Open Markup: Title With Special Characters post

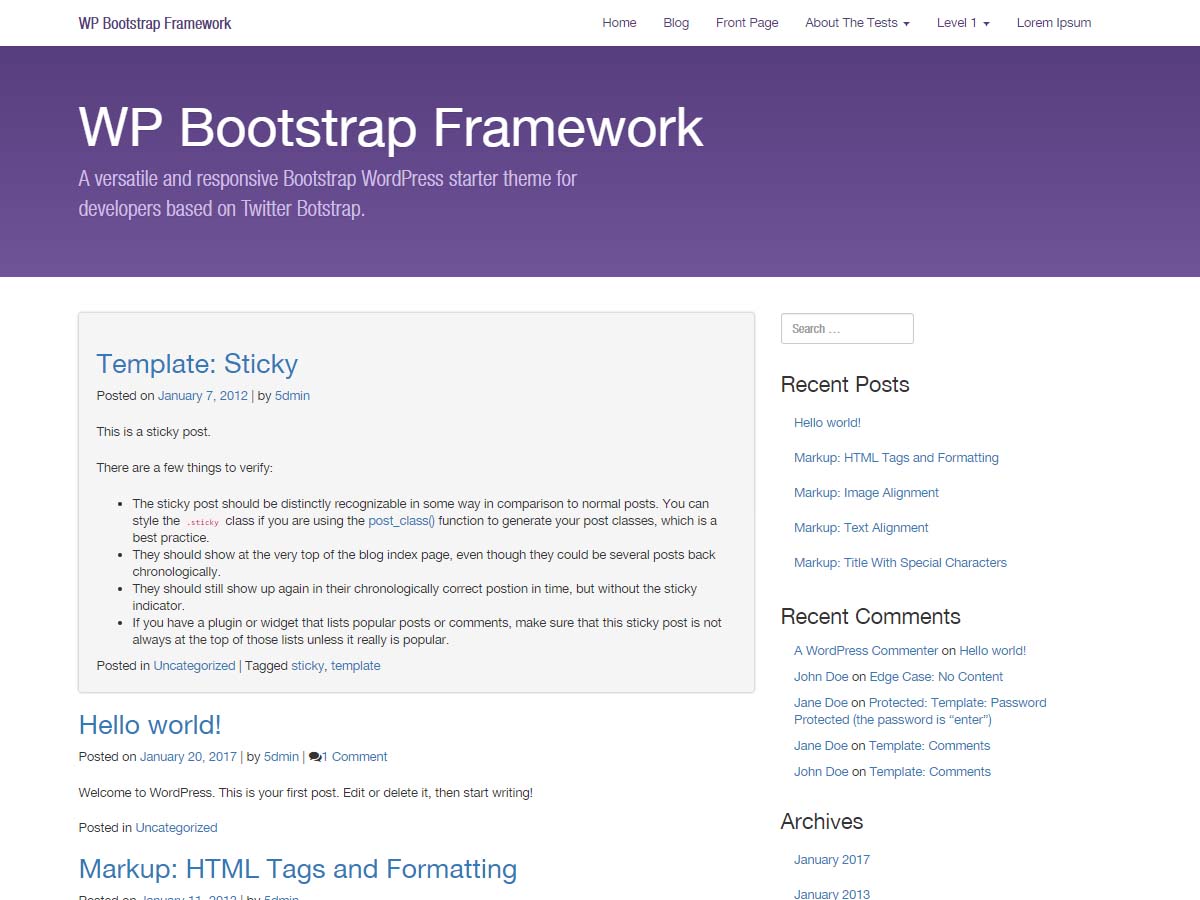[900, 563]
